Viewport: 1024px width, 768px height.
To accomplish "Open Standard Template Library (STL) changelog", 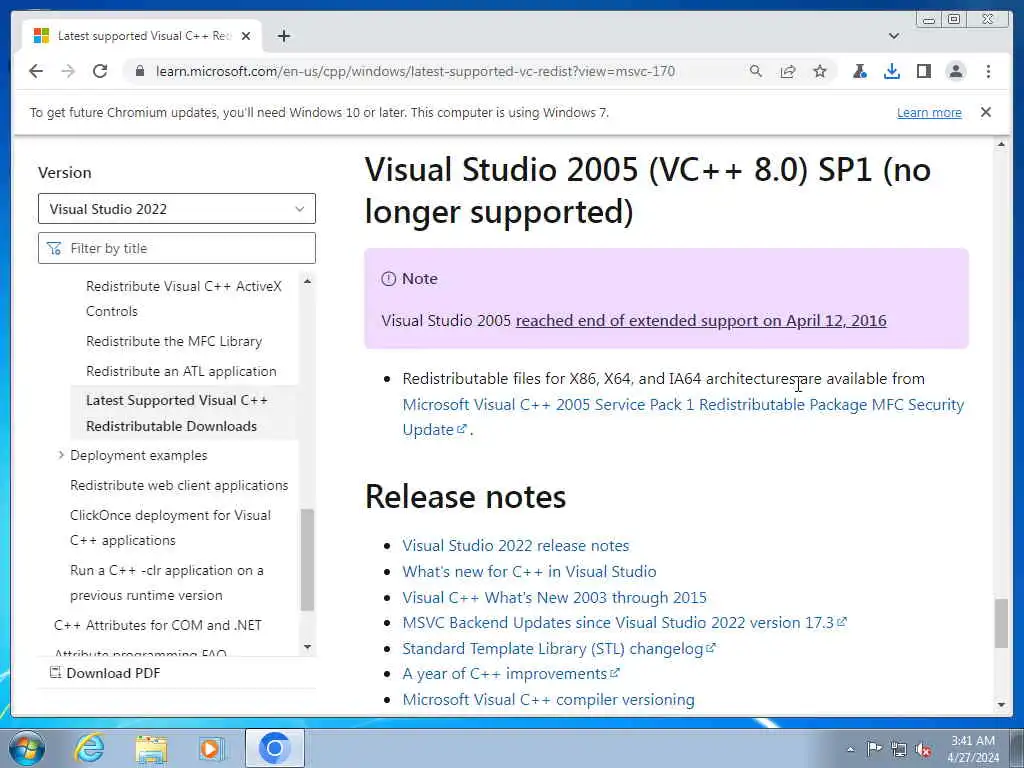I will coord(559,648).
